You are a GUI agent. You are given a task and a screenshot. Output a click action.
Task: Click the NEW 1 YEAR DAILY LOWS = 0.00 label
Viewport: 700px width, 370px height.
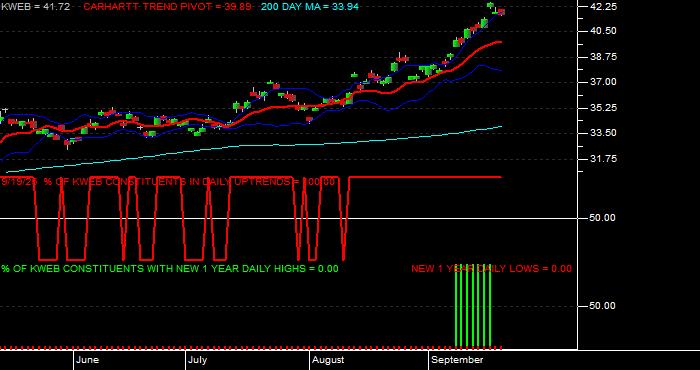[x=491, y=269]
